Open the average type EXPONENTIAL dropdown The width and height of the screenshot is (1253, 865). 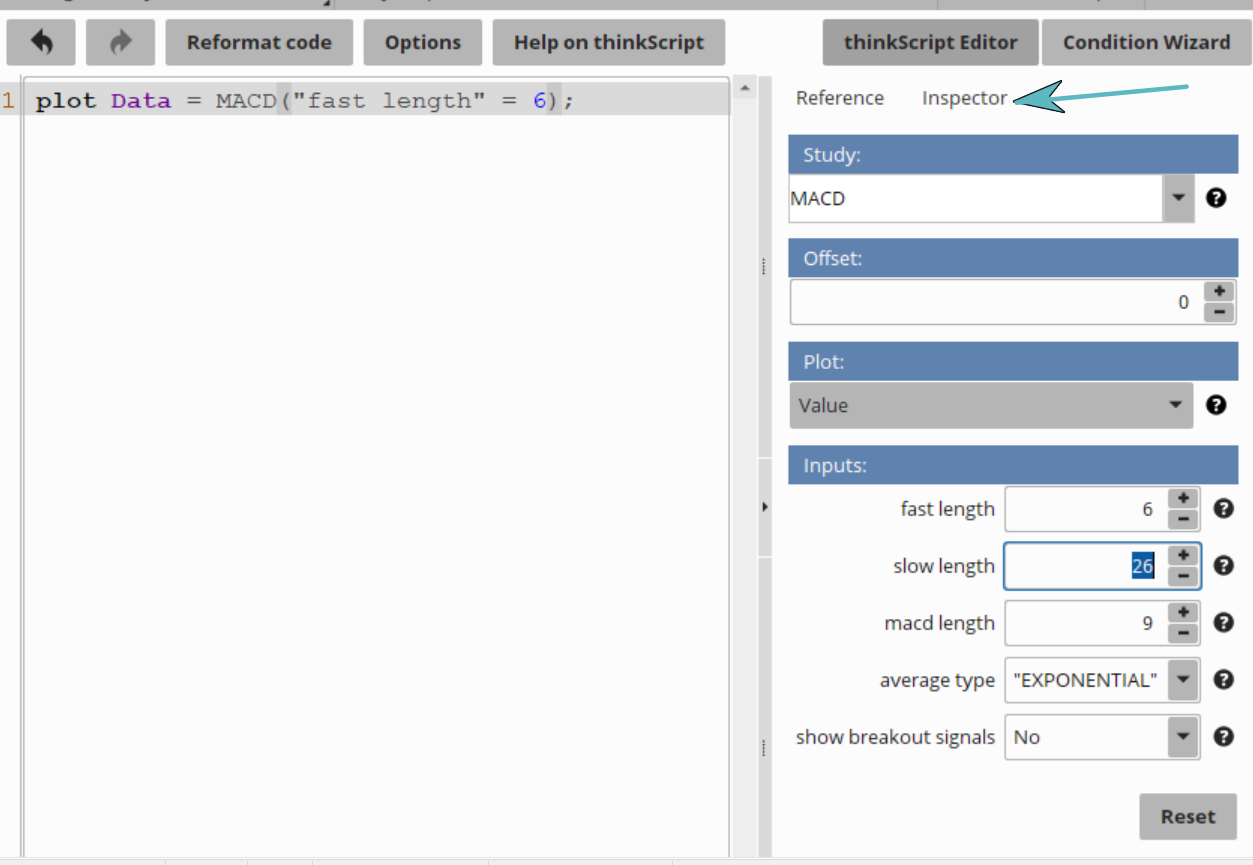(x=1183, y=680)
